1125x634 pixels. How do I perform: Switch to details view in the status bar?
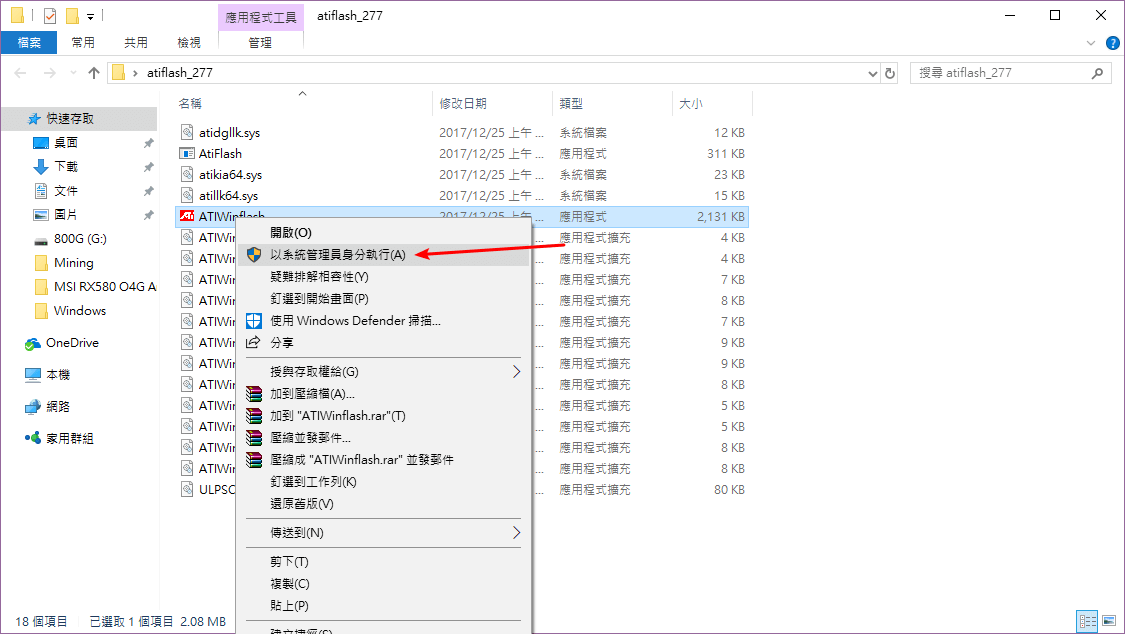click(x=1088, y=621)
